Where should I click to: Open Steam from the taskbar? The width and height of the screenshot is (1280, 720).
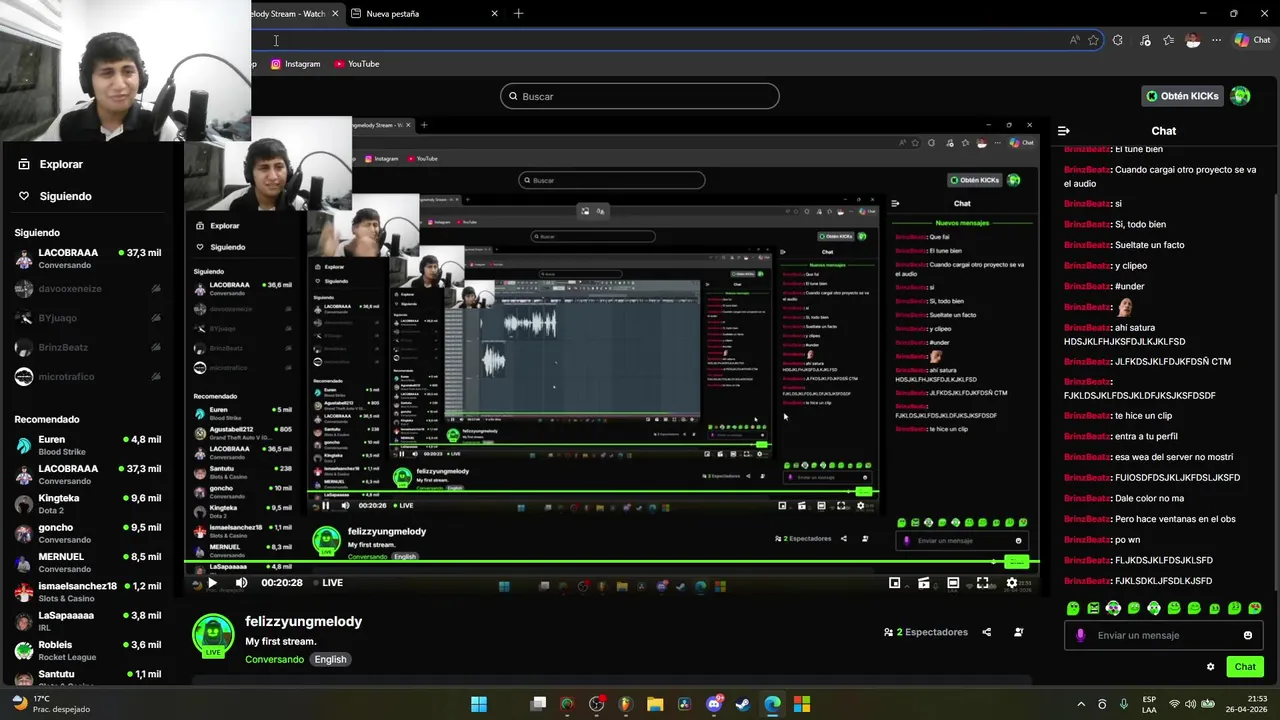(x=743, y=704)
